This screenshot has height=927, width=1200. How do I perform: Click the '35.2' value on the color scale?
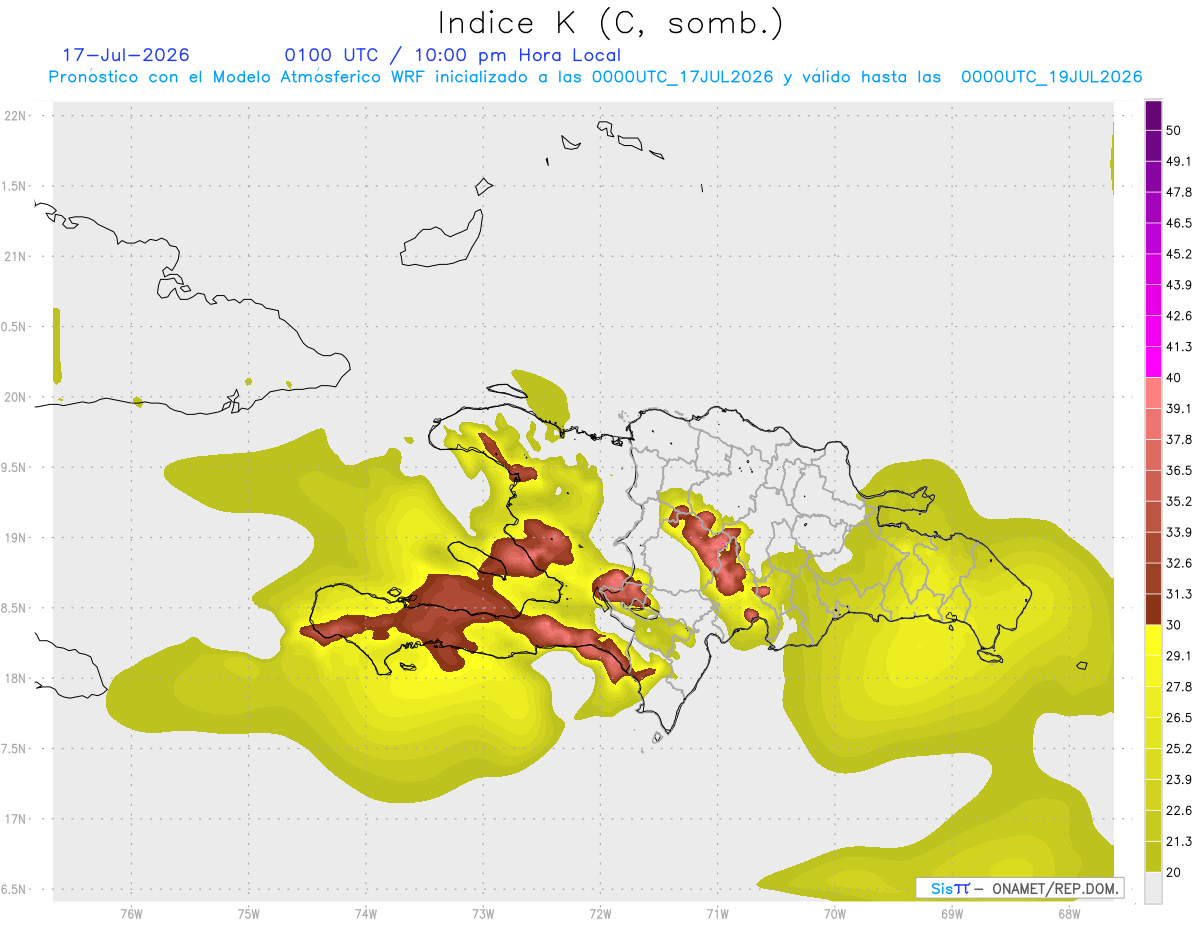point(1179,501)
